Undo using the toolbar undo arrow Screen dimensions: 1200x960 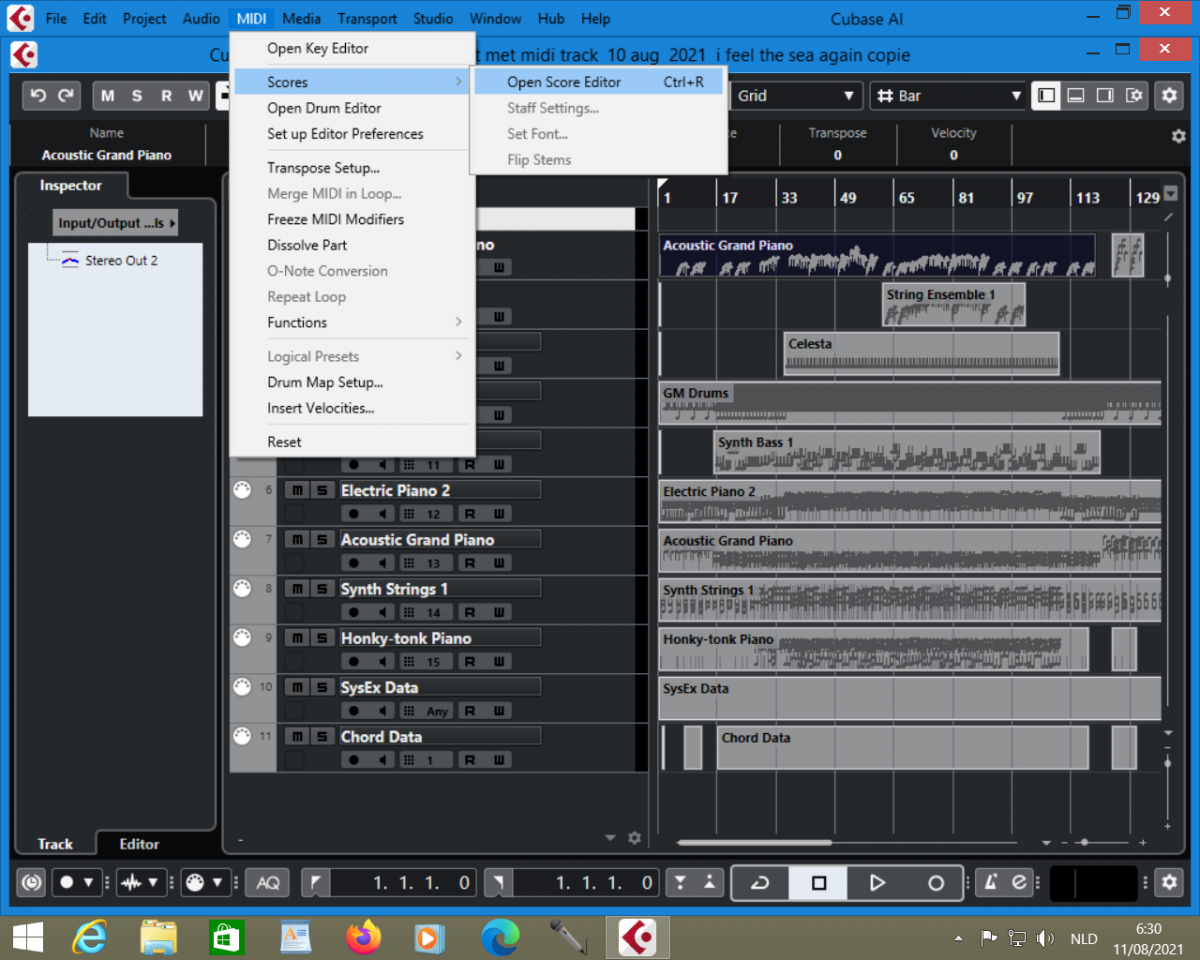[x=39, y=96]
